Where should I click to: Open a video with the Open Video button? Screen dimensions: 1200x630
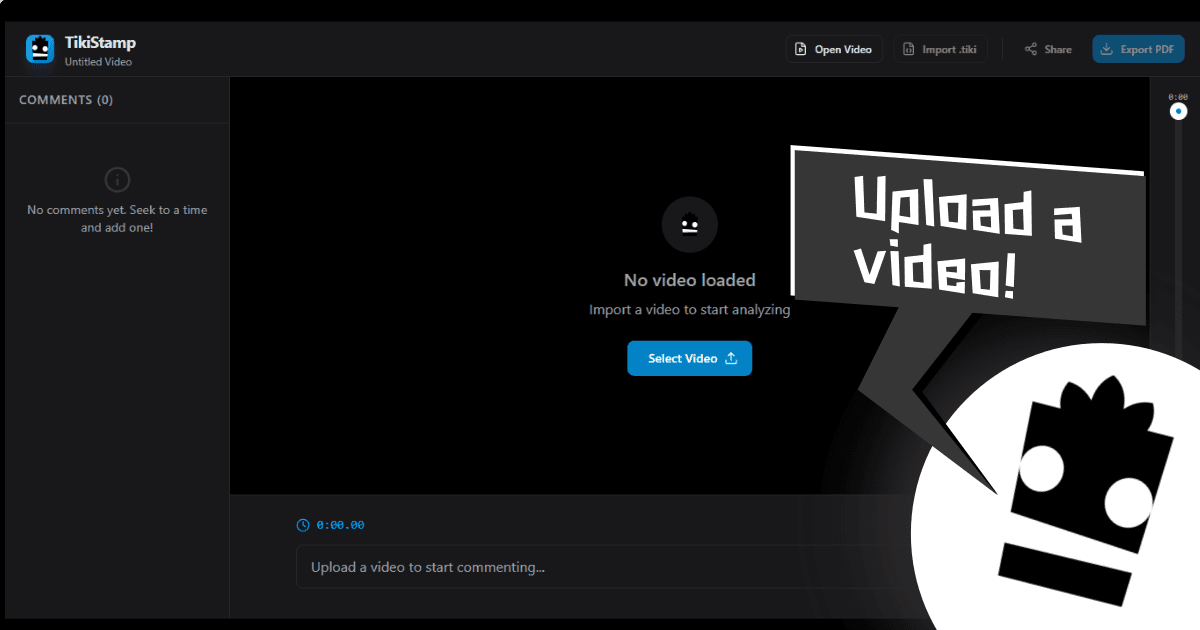point(833,49)
